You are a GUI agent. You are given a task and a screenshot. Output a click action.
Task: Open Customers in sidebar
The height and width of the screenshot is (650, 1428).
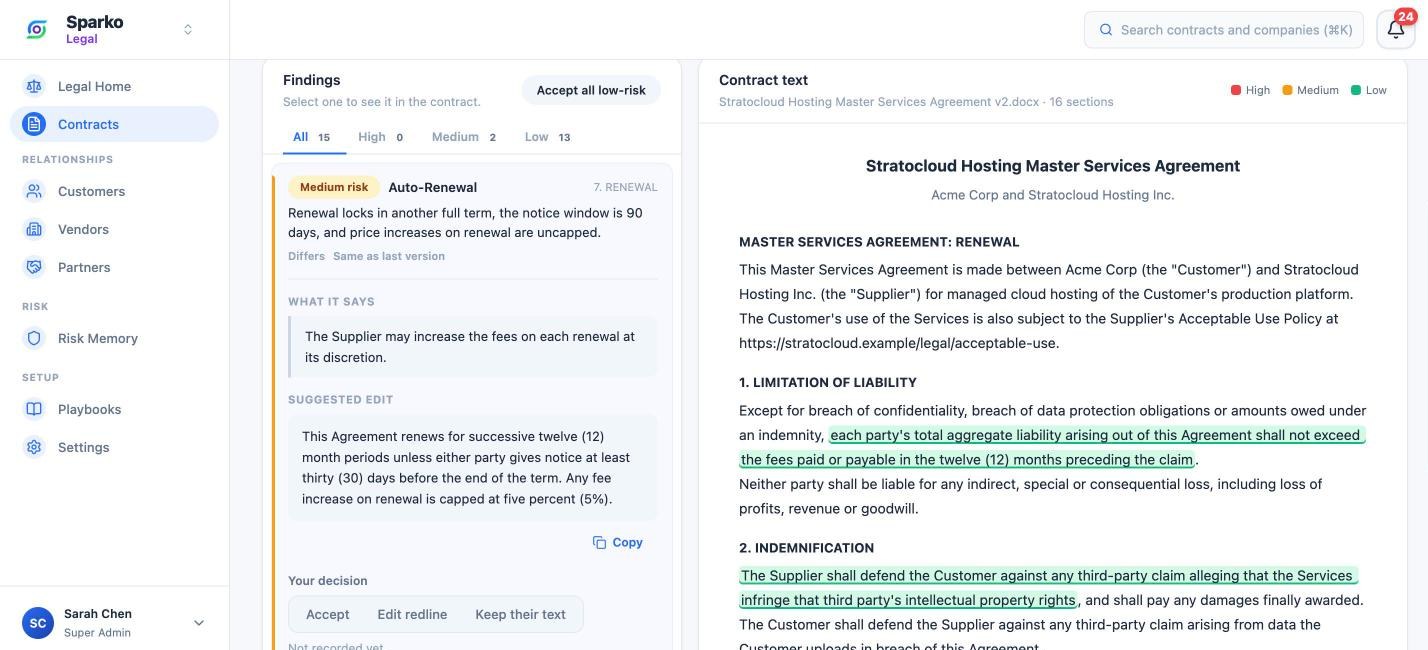(114, 191)
